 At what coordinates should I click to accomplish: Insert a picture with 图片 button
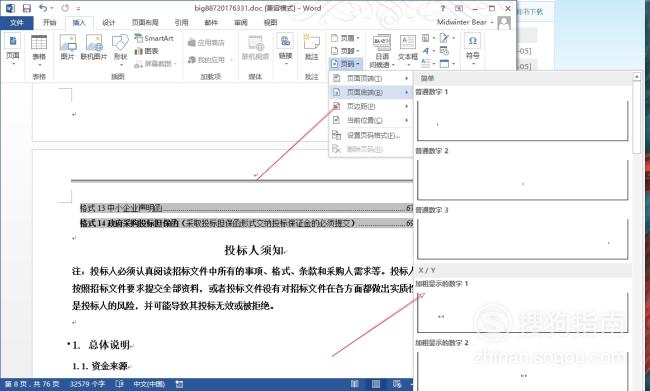click(x=67, y=47)
